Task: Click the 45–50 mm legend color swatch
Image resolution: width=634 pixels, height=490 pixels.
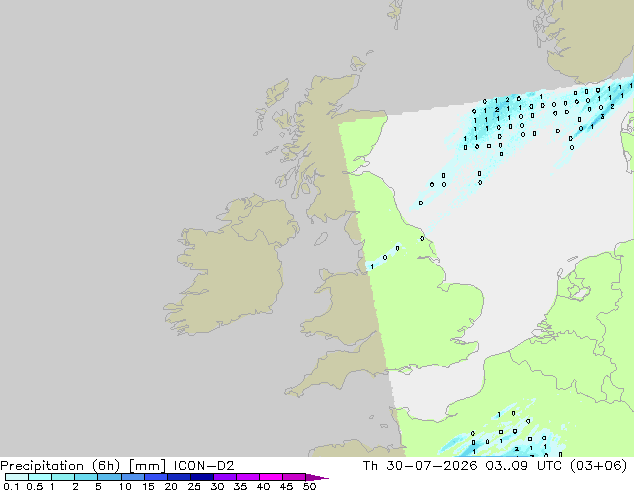Action: tap(294, 477)
